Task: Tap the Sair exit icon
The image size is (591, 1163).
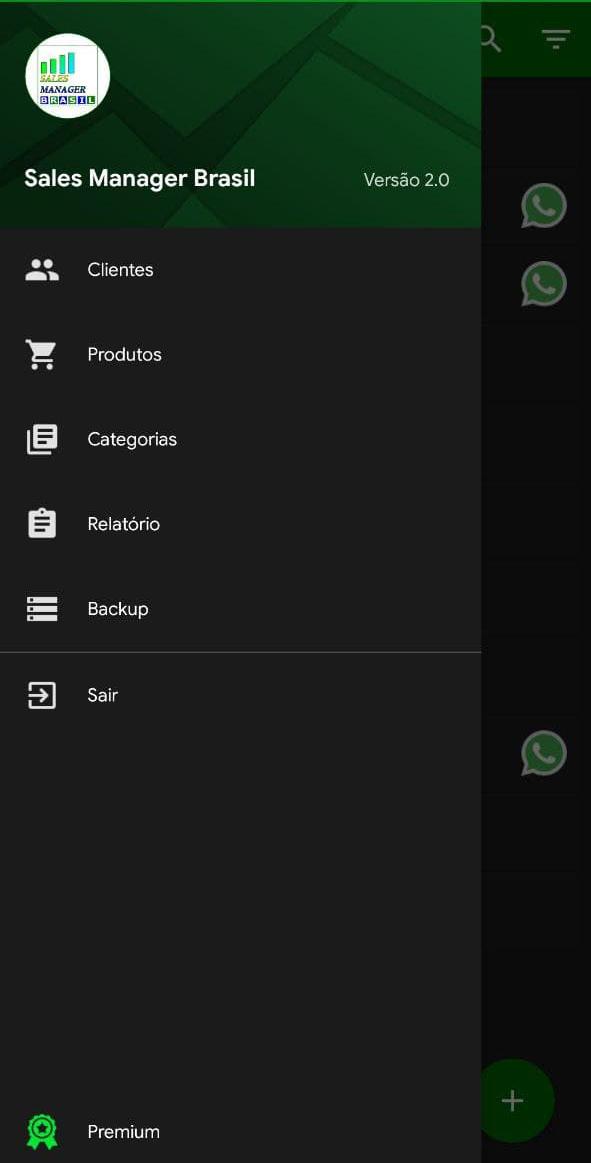Action: point(42,695)
